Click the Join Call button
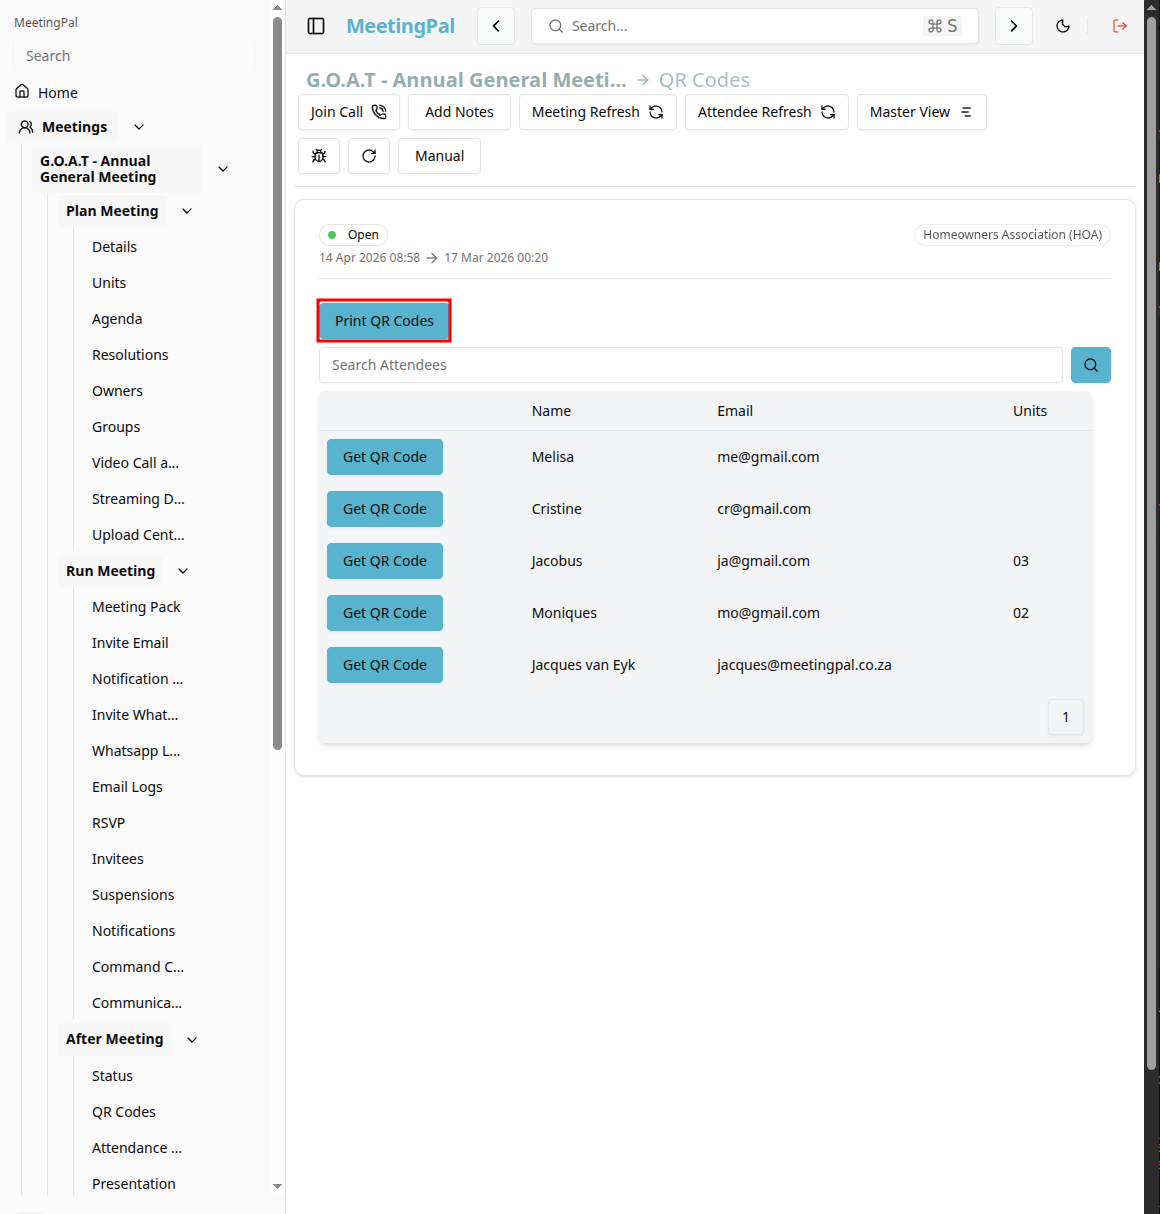 pos(349,112)
